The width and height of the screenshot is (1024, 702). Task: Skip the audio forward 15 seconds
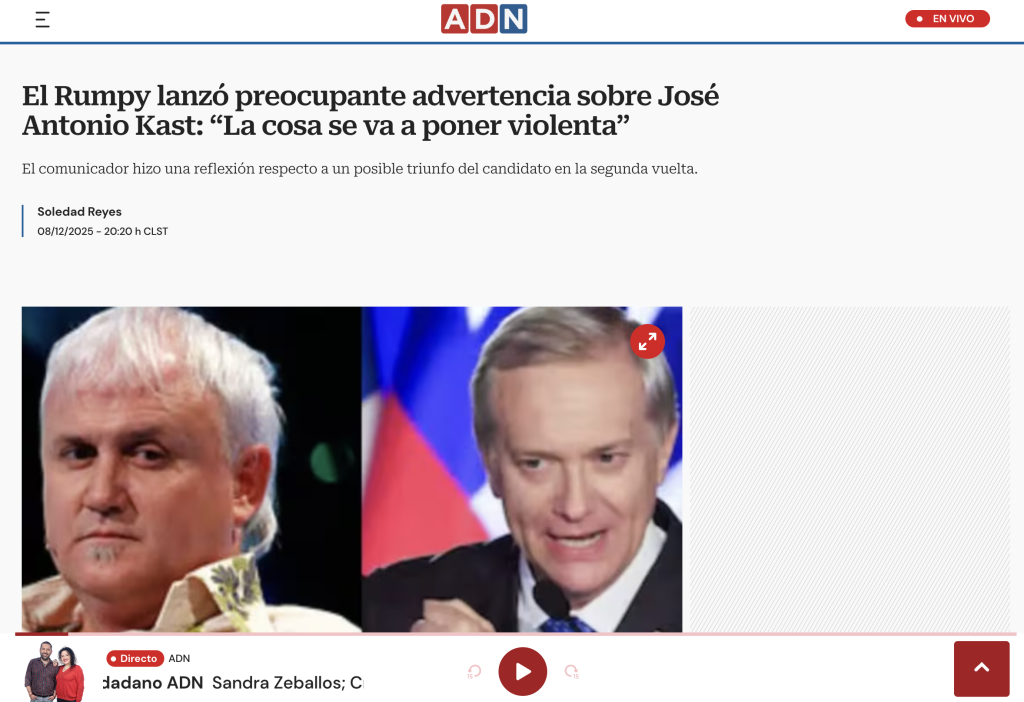571,671
